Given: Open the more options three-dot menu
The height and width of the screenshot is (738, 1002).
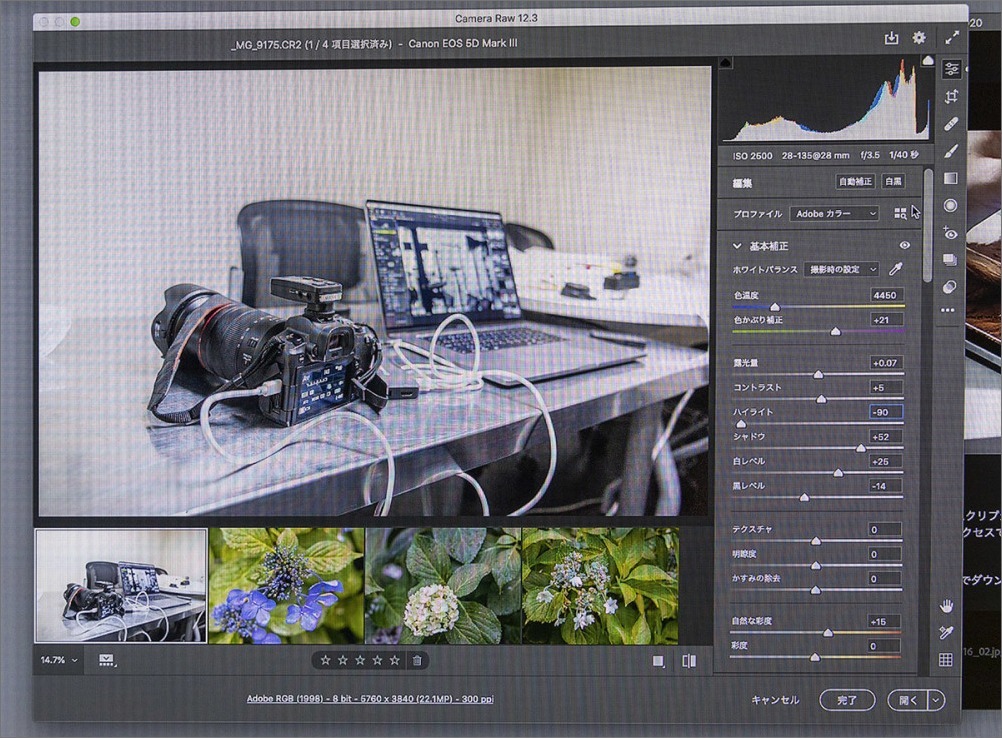Looking at the screenshot, I should tap(948, 311).
